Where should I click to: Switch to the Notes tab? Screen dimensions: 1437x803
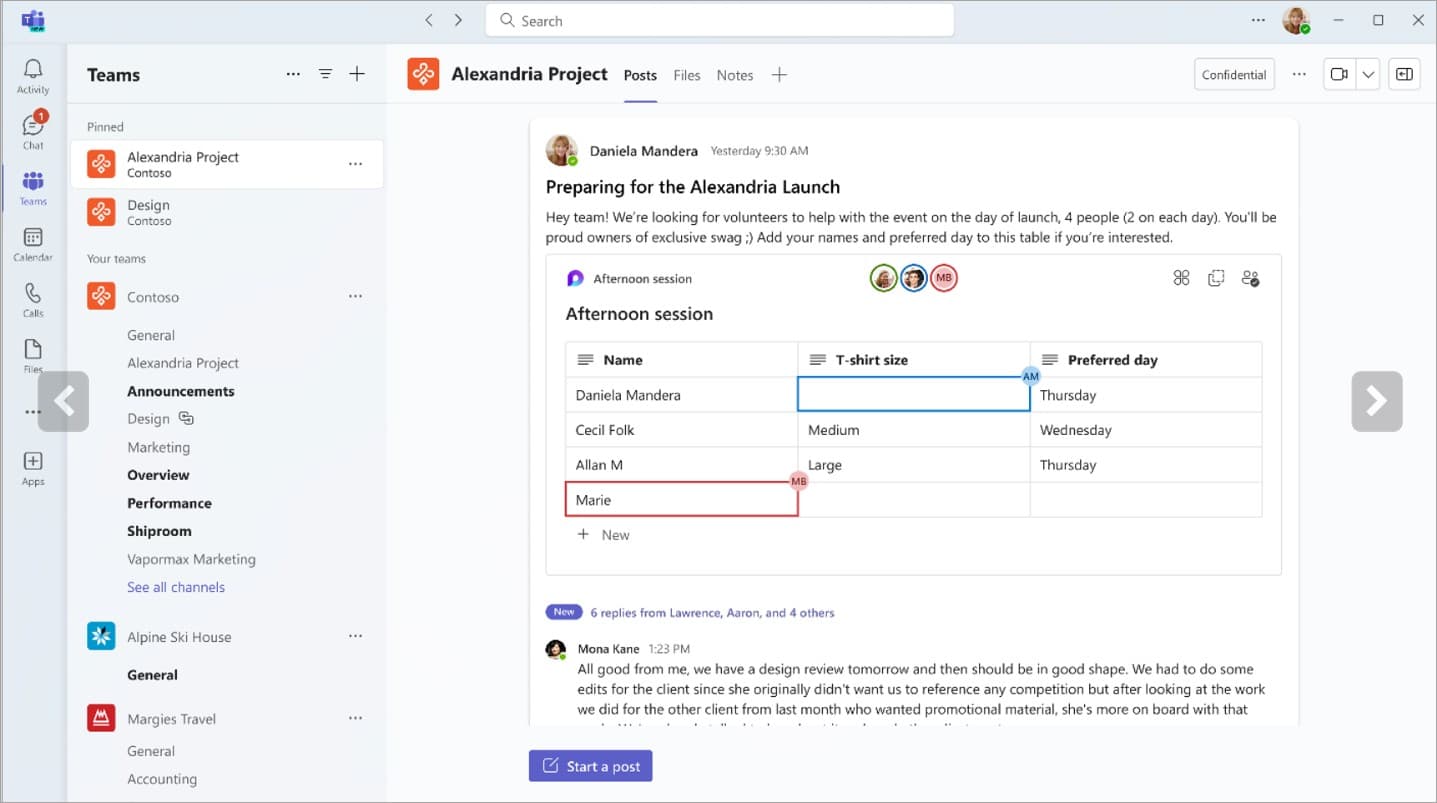[x=735, y=75]
